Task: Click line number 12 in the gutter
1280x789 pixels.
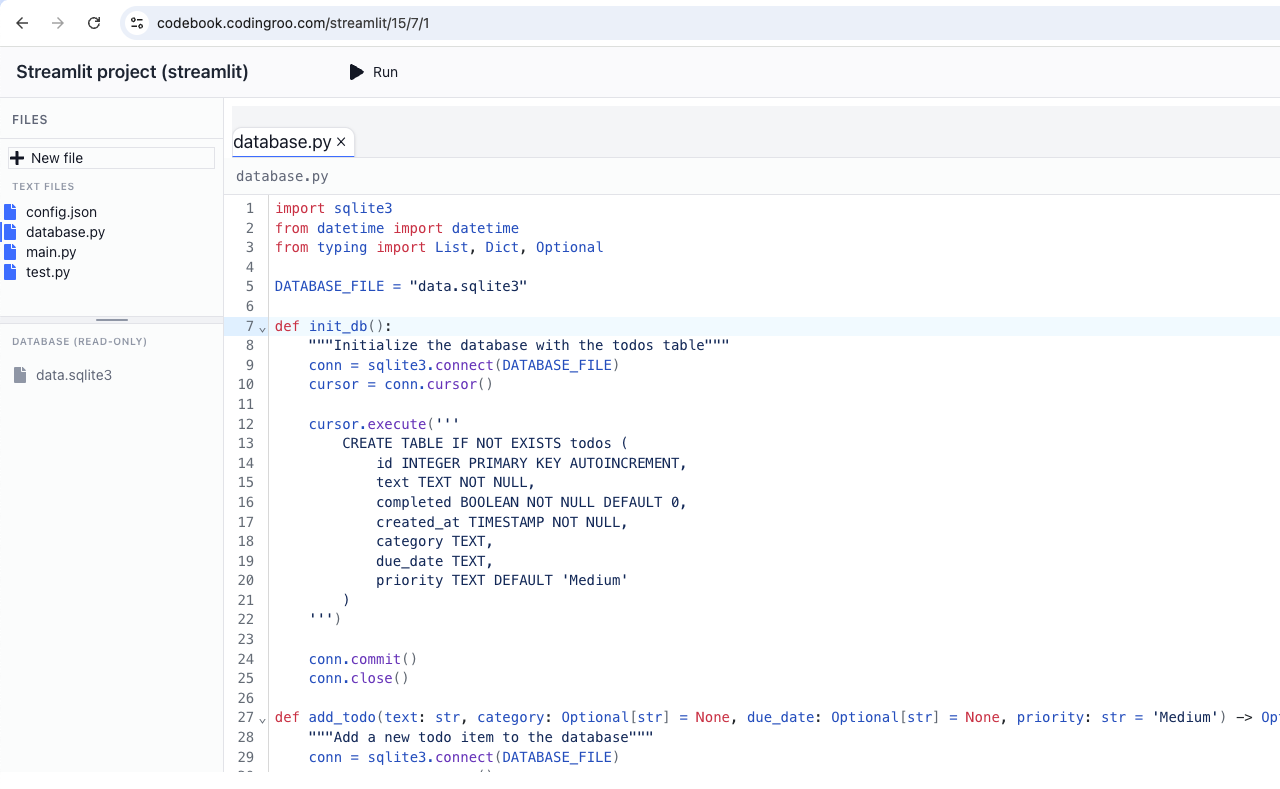Action: point(246,424)
